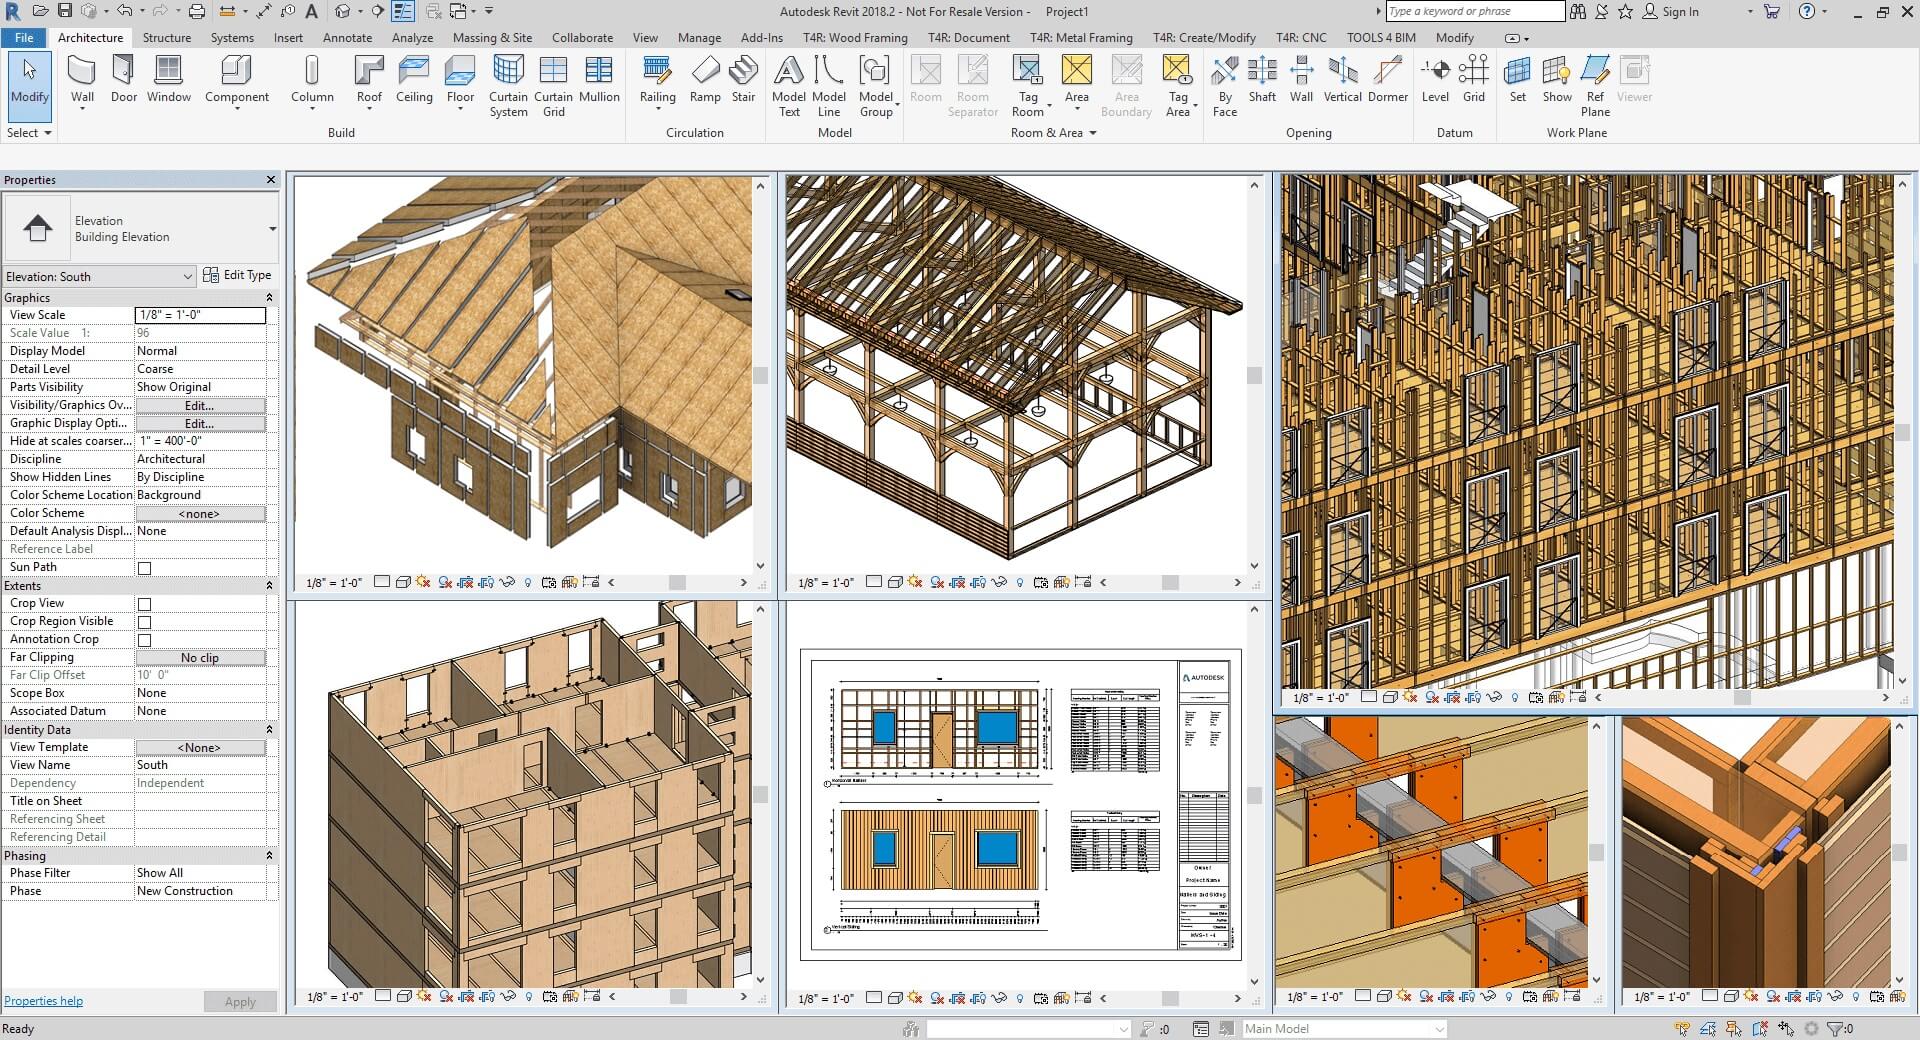Click the View Scale input field
Viewport: 1920px width, 1040px height.
(x=200, y=315)
